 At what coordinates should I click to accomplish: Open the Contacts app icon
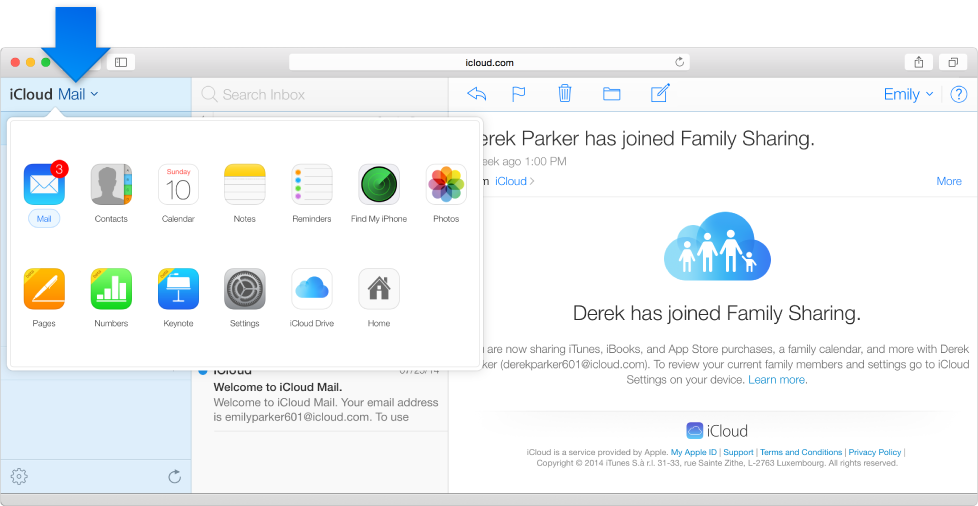coord(111,185)
